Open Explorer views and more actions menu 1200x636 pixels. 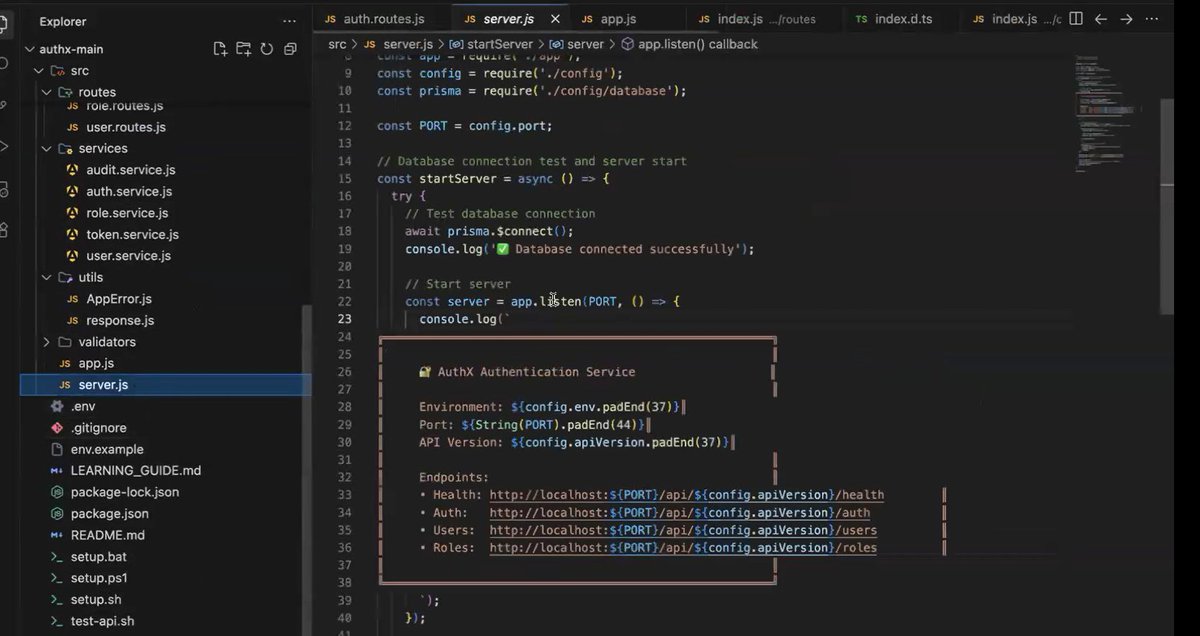click(x=290, y=21)
